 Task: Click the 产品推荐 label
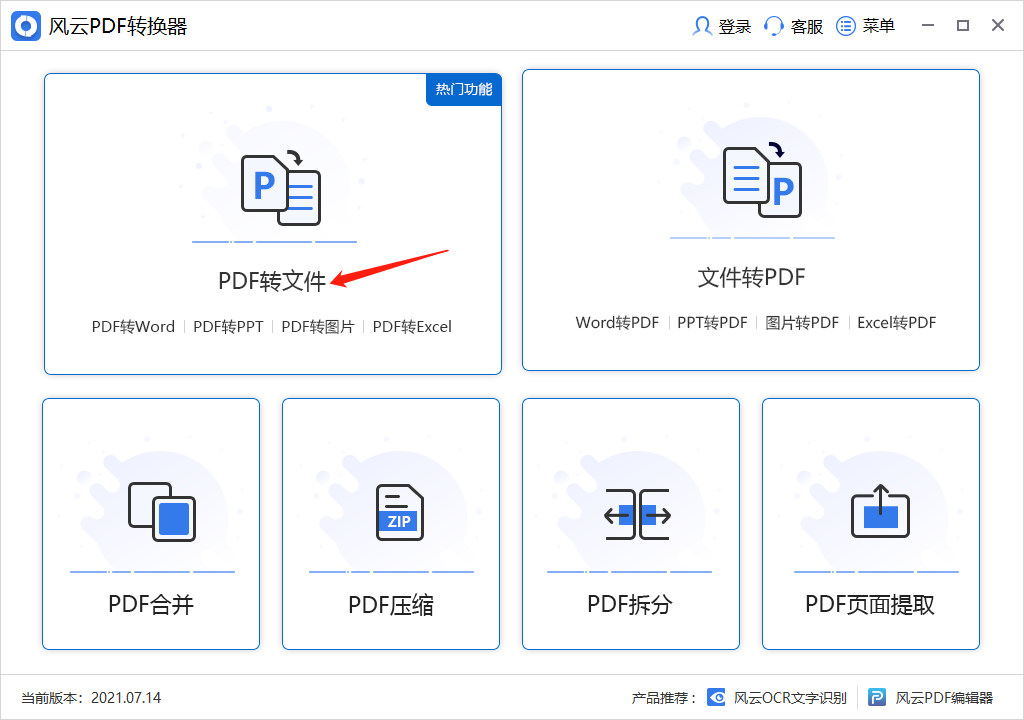click(x=664, y=698)
